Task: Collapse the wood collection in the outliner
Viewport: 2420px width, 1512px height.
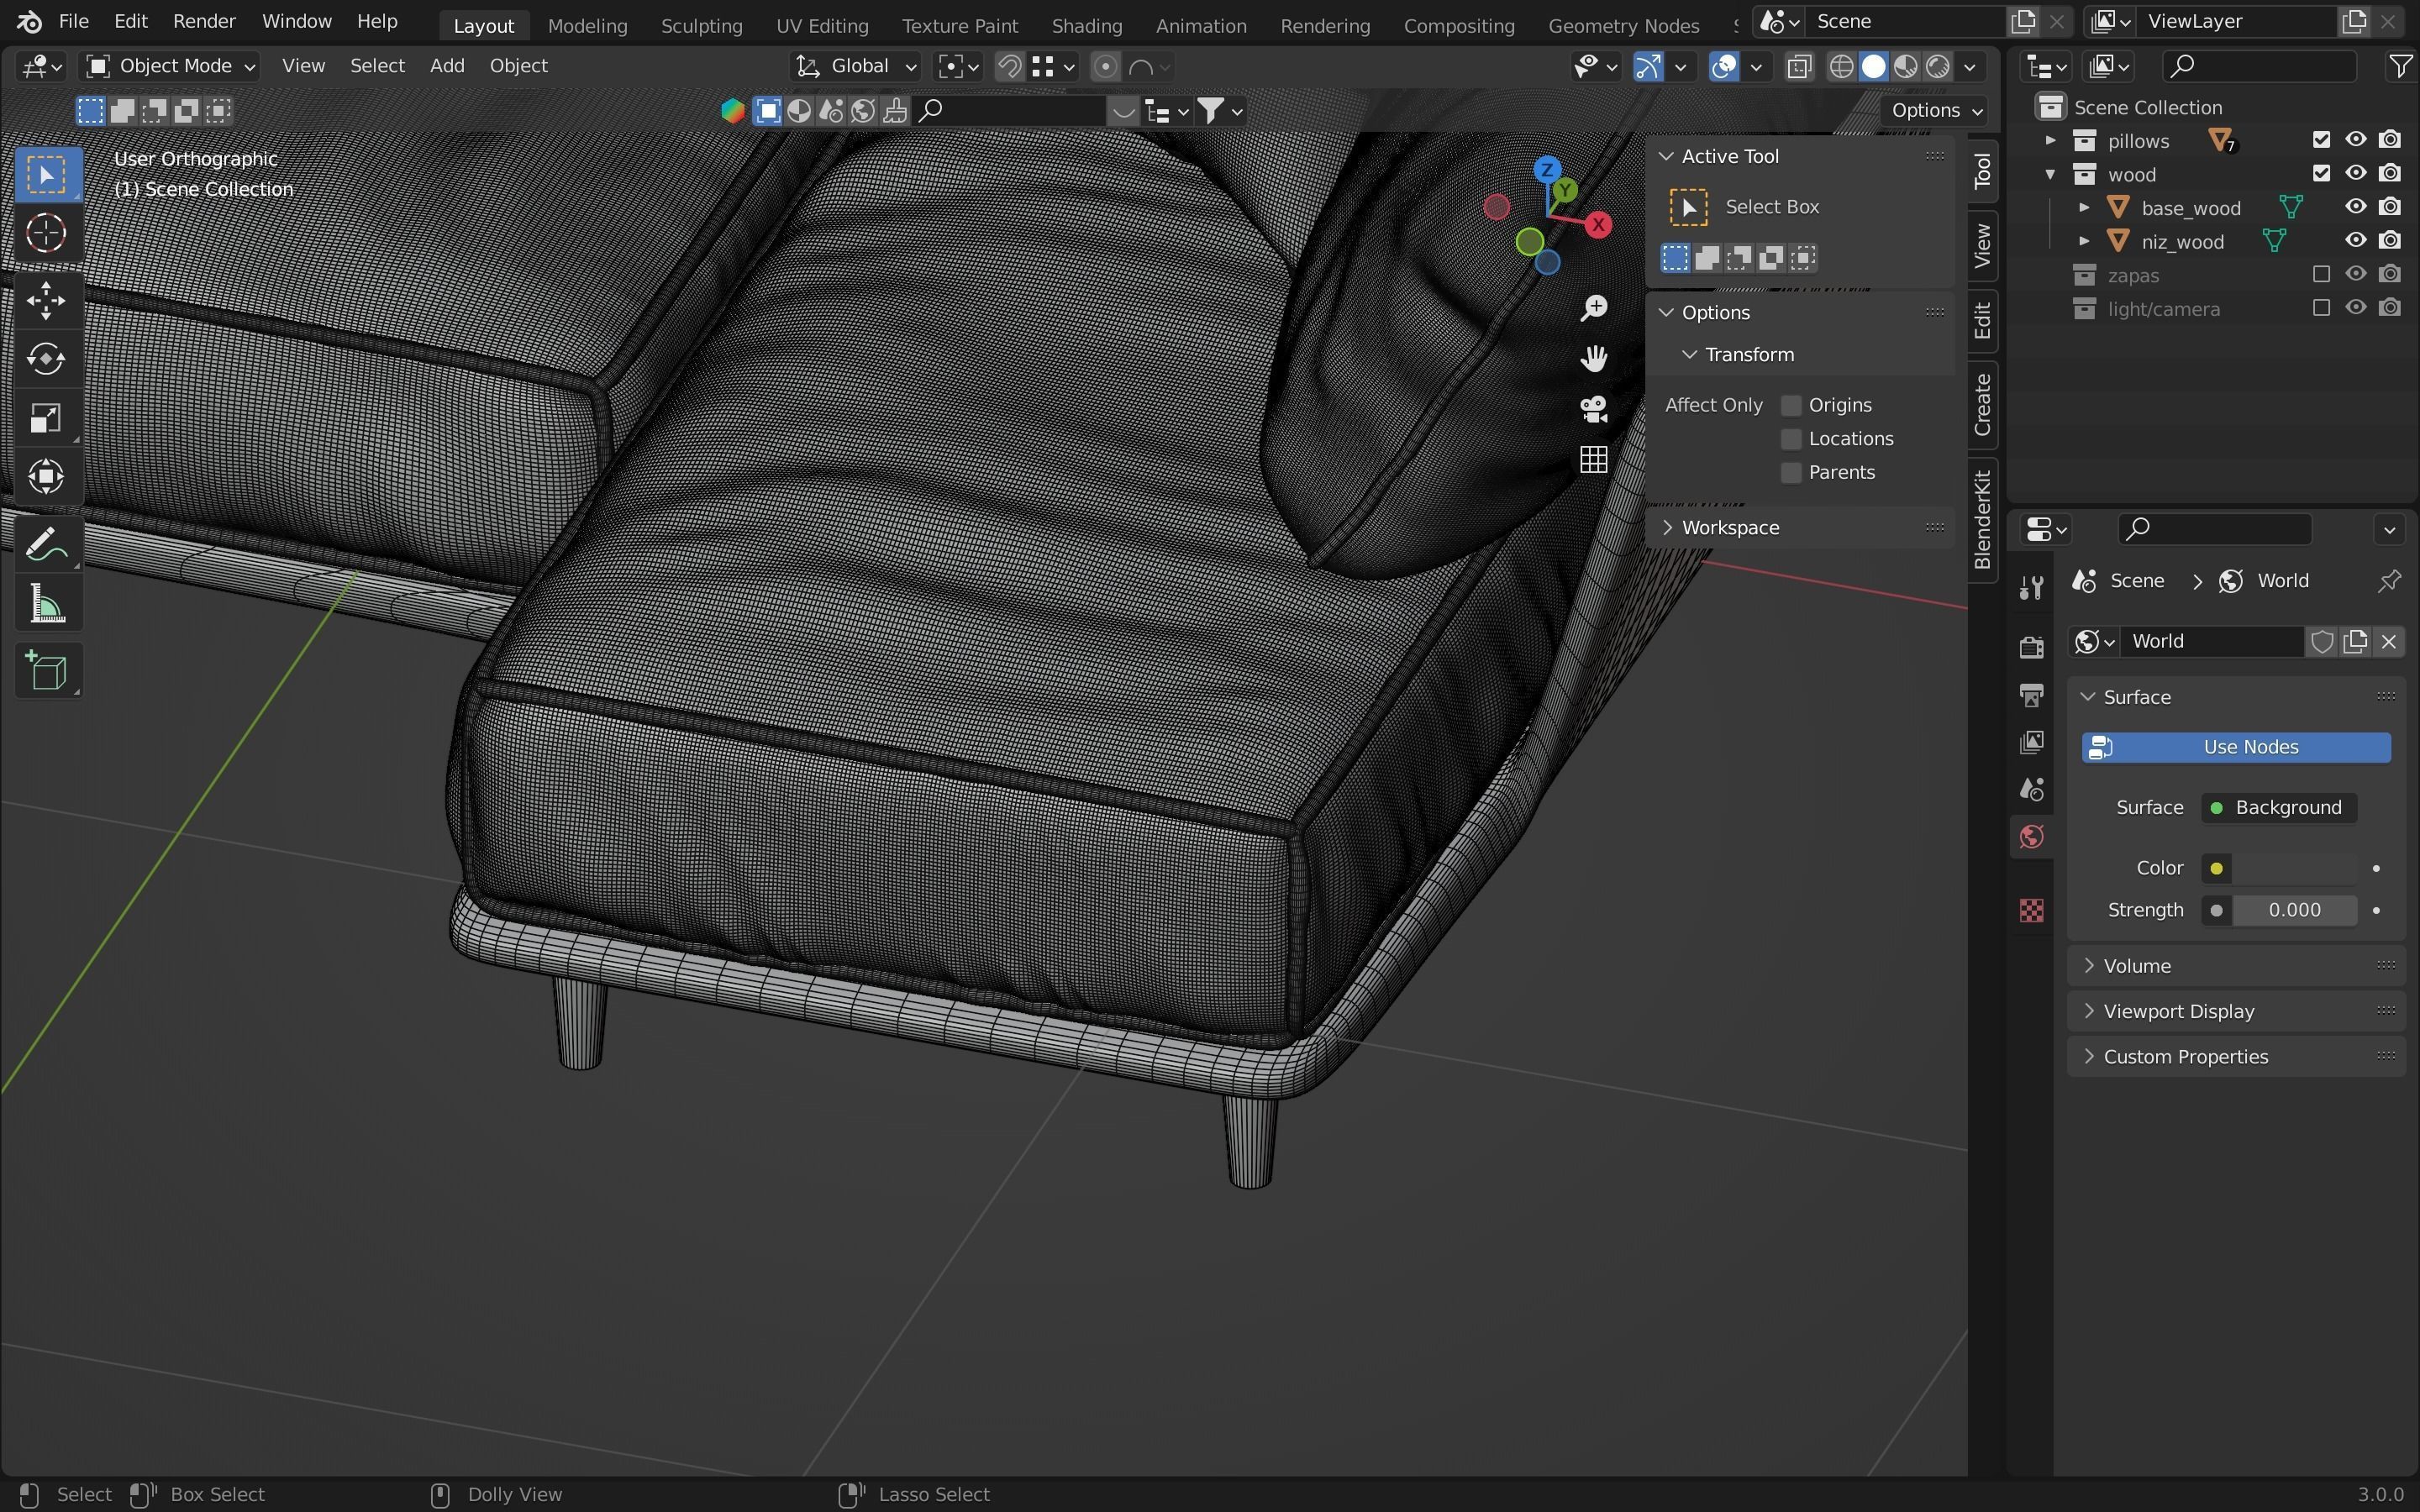Action: click(2049, 173)
